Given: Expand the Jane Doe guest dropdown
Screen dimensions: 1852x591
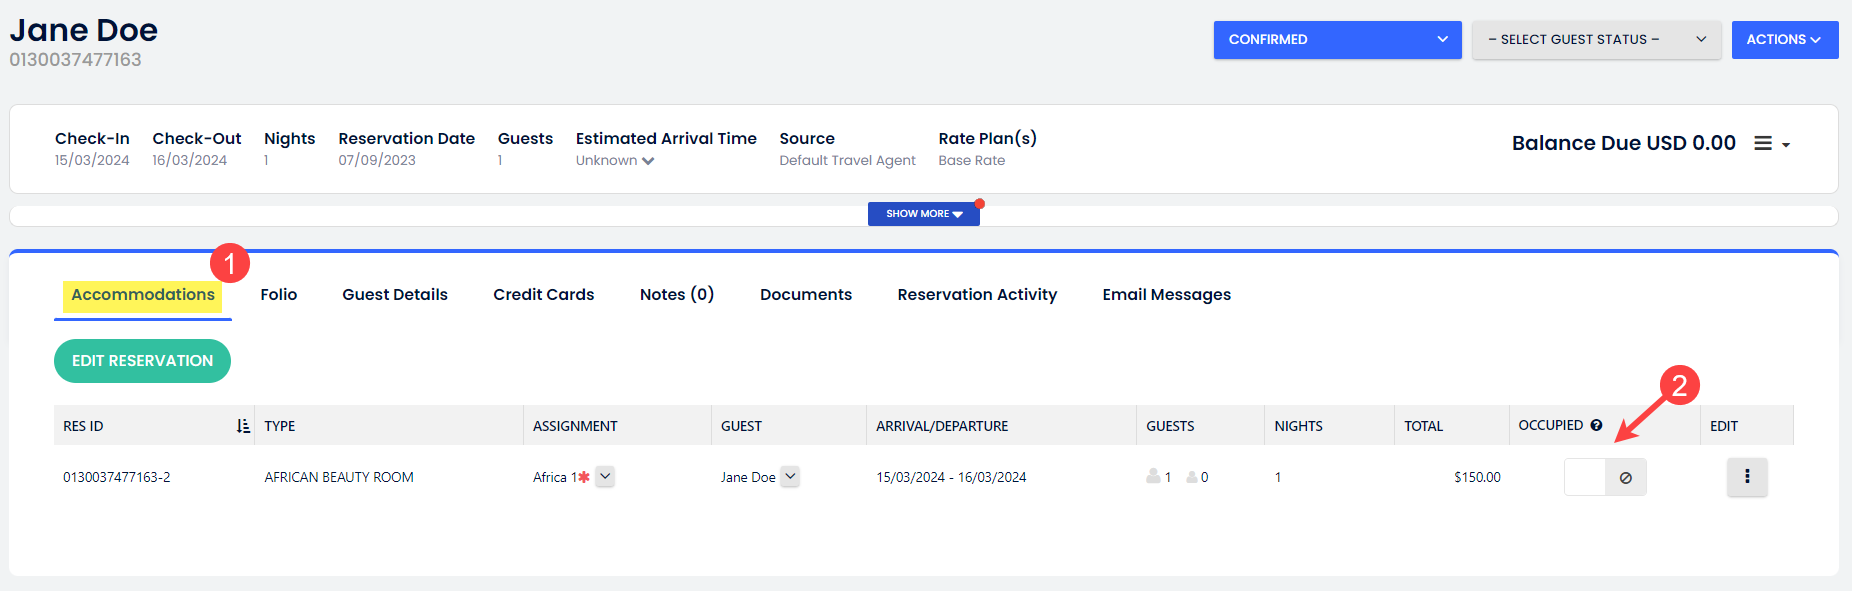Looking at the screenshot, I should coord(790,477).
